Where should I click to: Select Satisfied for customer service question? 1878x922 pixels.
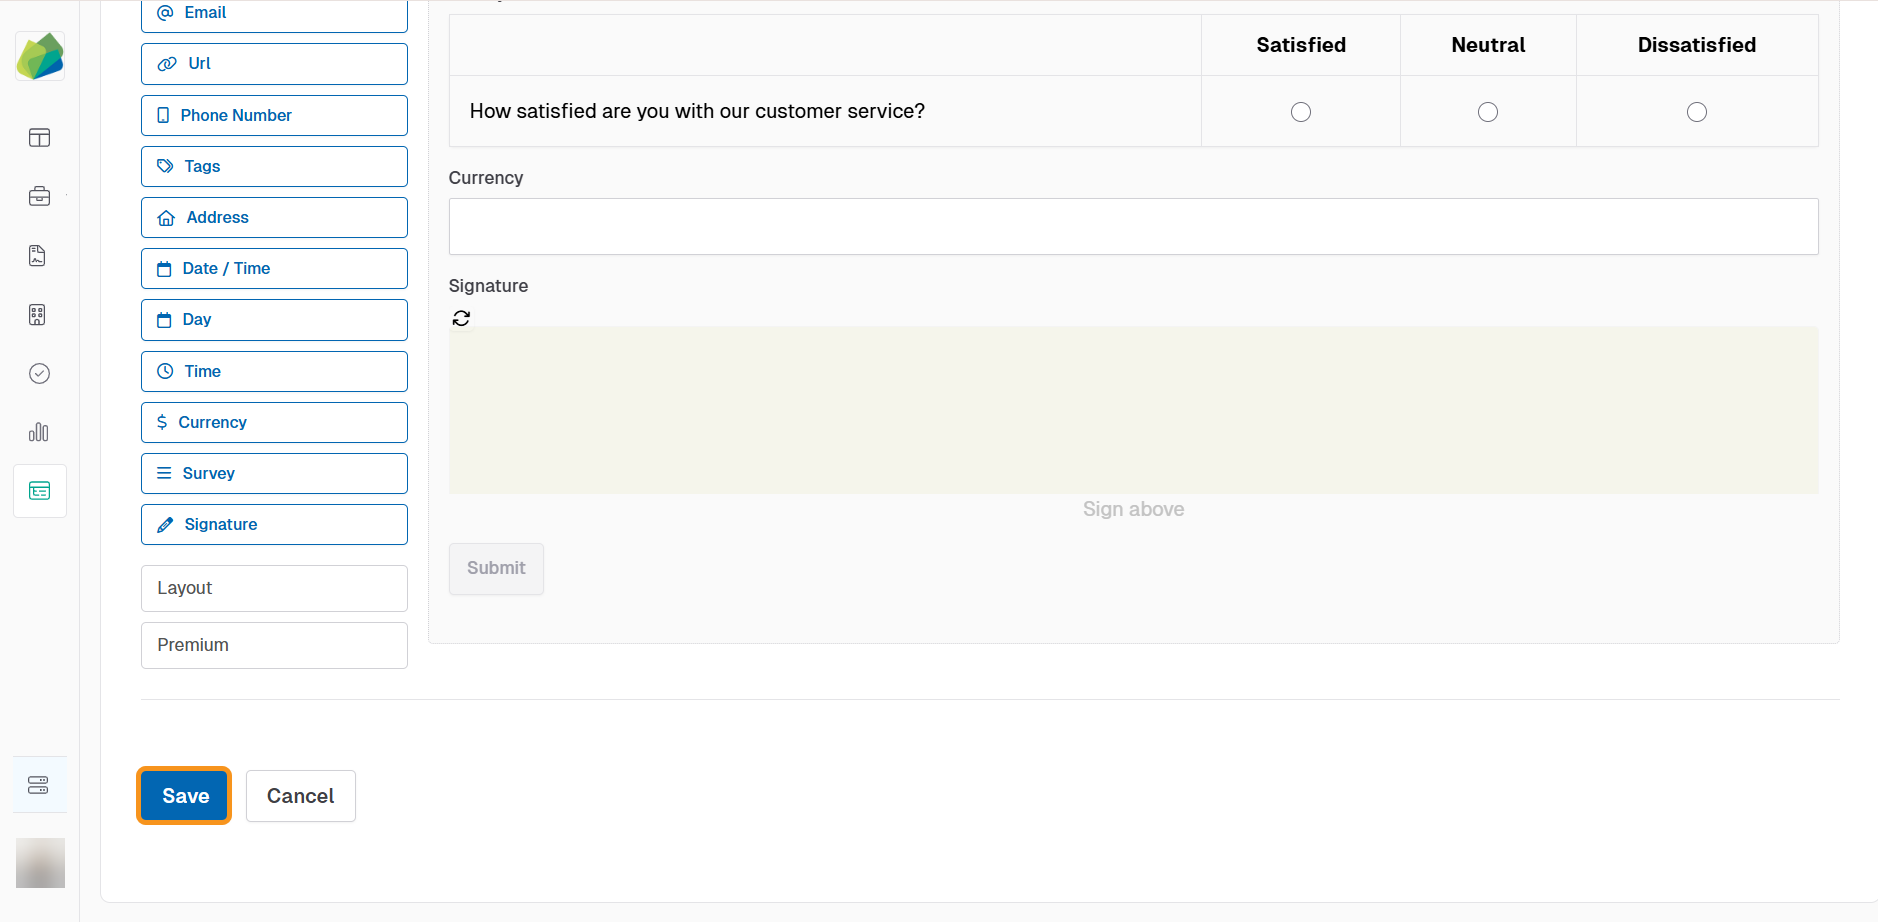pos(1300,112)
